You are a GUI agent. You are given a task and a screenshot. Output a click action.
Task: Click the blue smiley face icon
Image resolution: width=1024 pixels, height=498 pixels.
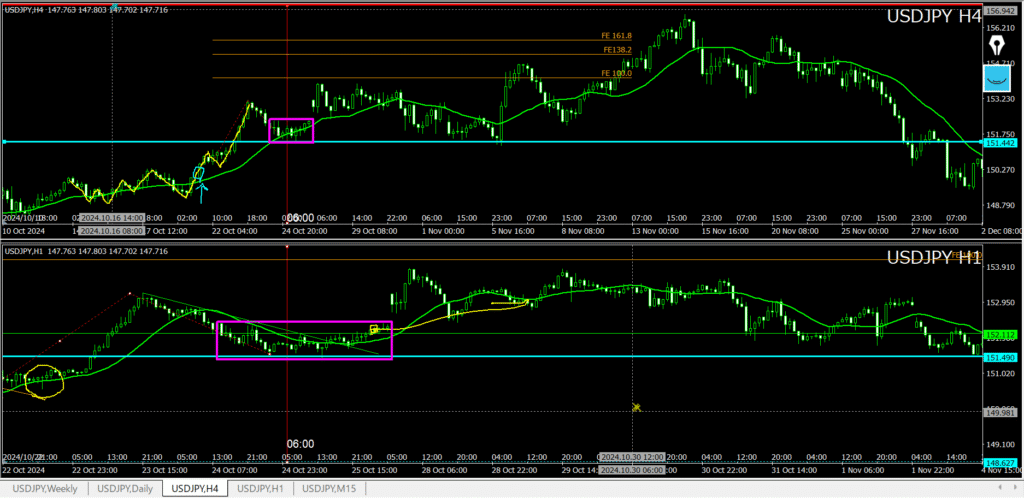995,78
